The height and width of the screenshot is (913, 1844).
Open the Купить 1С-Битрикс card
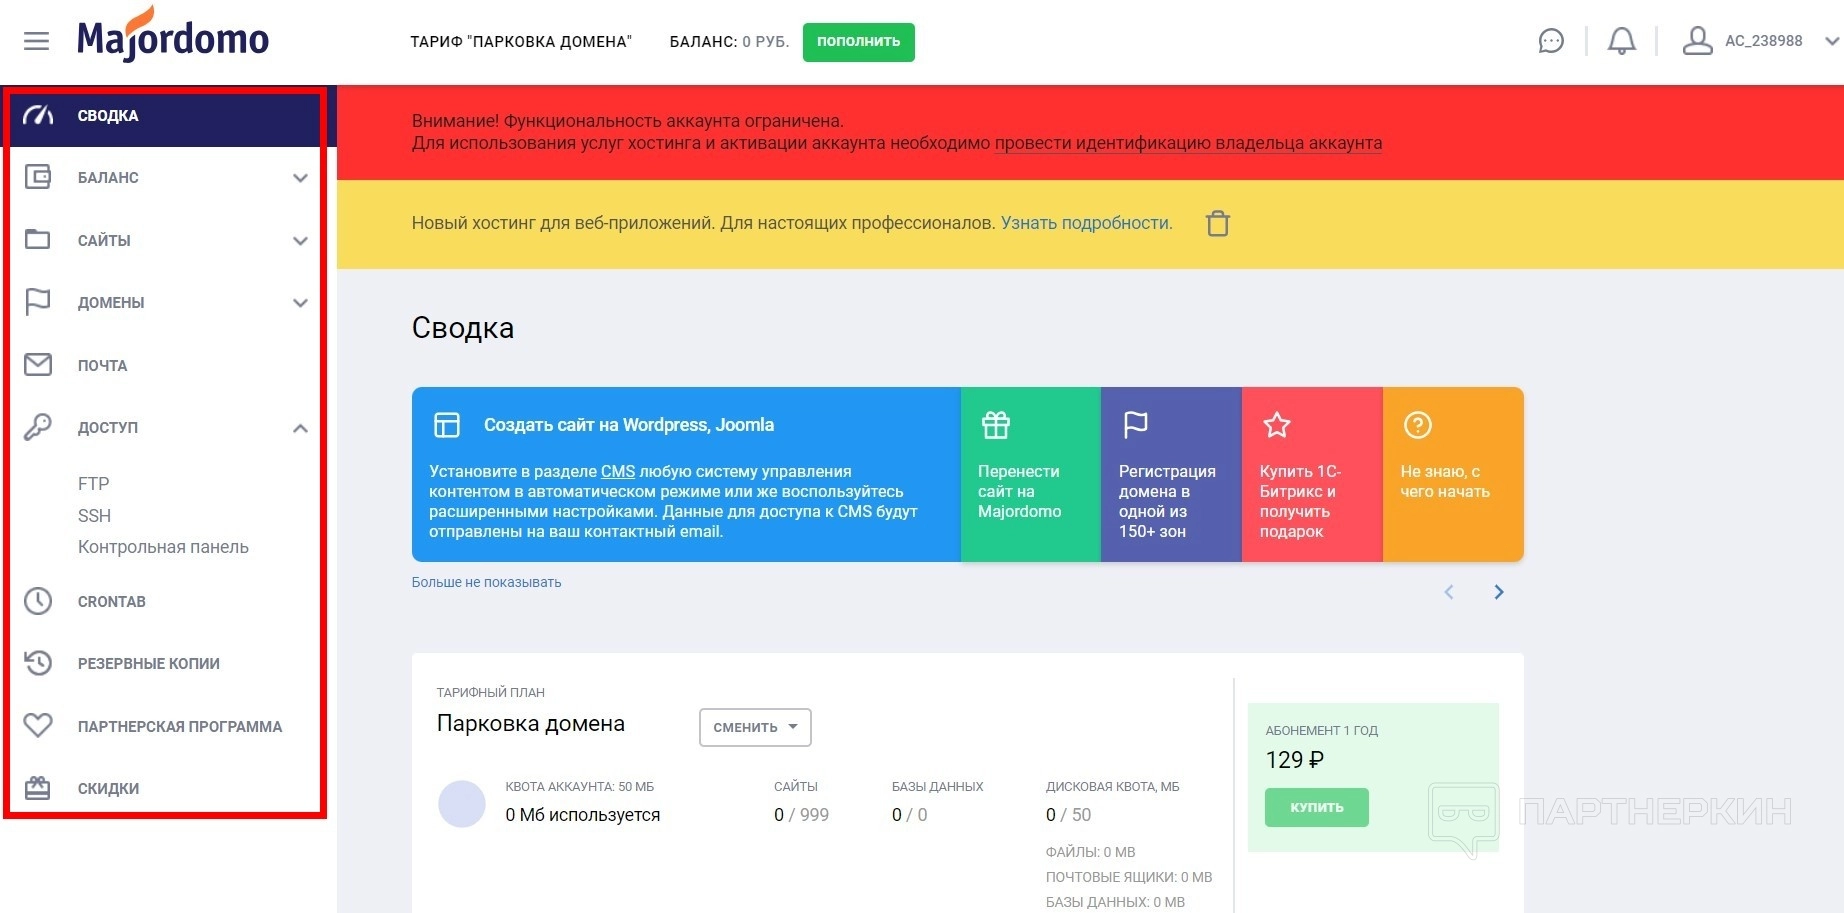1312,474
